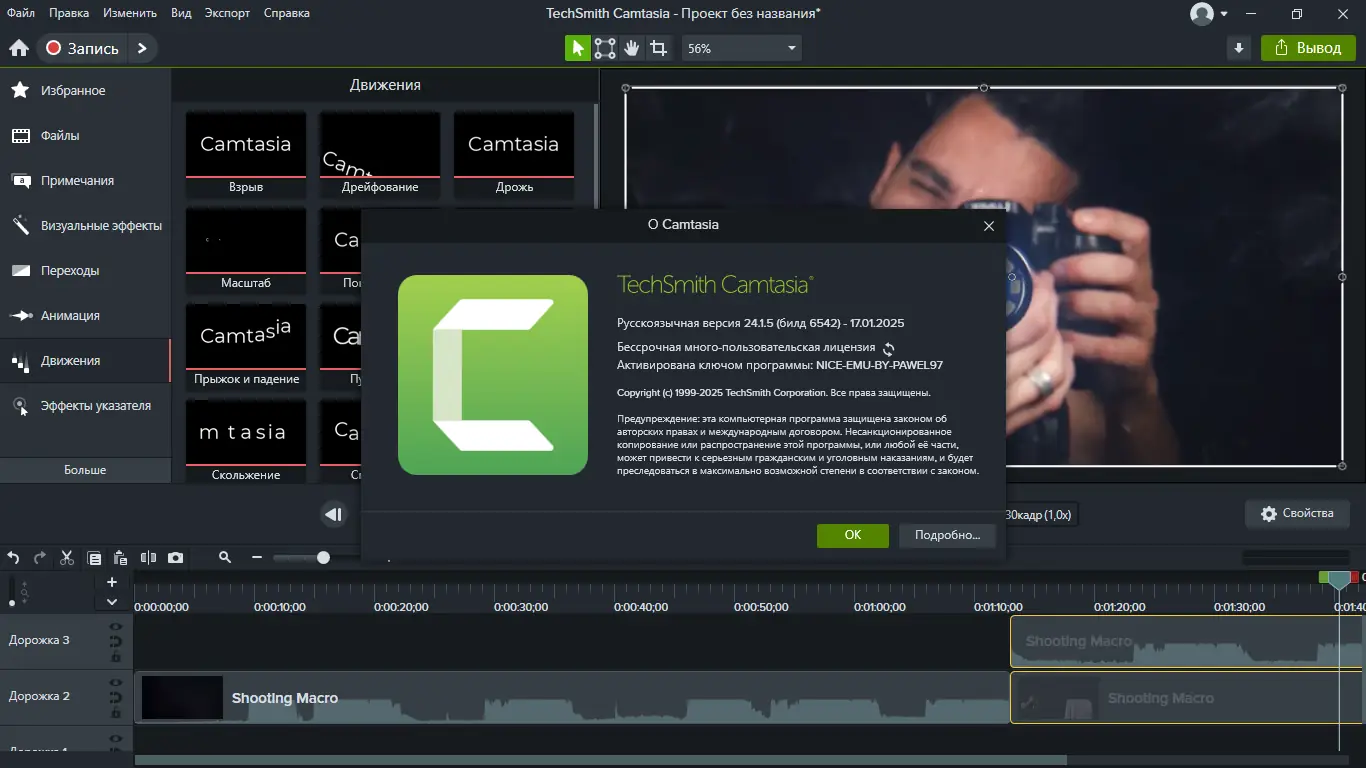1366x768 pixels.
Task: Zoom out the timeline with the minus icon
Action: pos(257,558)
